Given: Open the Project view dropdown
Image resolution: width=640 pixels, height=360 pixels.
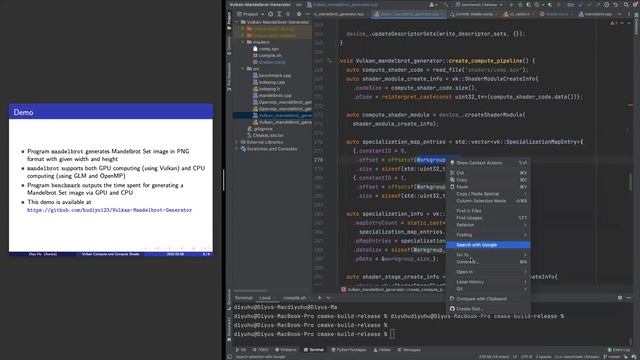Looking at the screenshot, I should tap(251, 14).
